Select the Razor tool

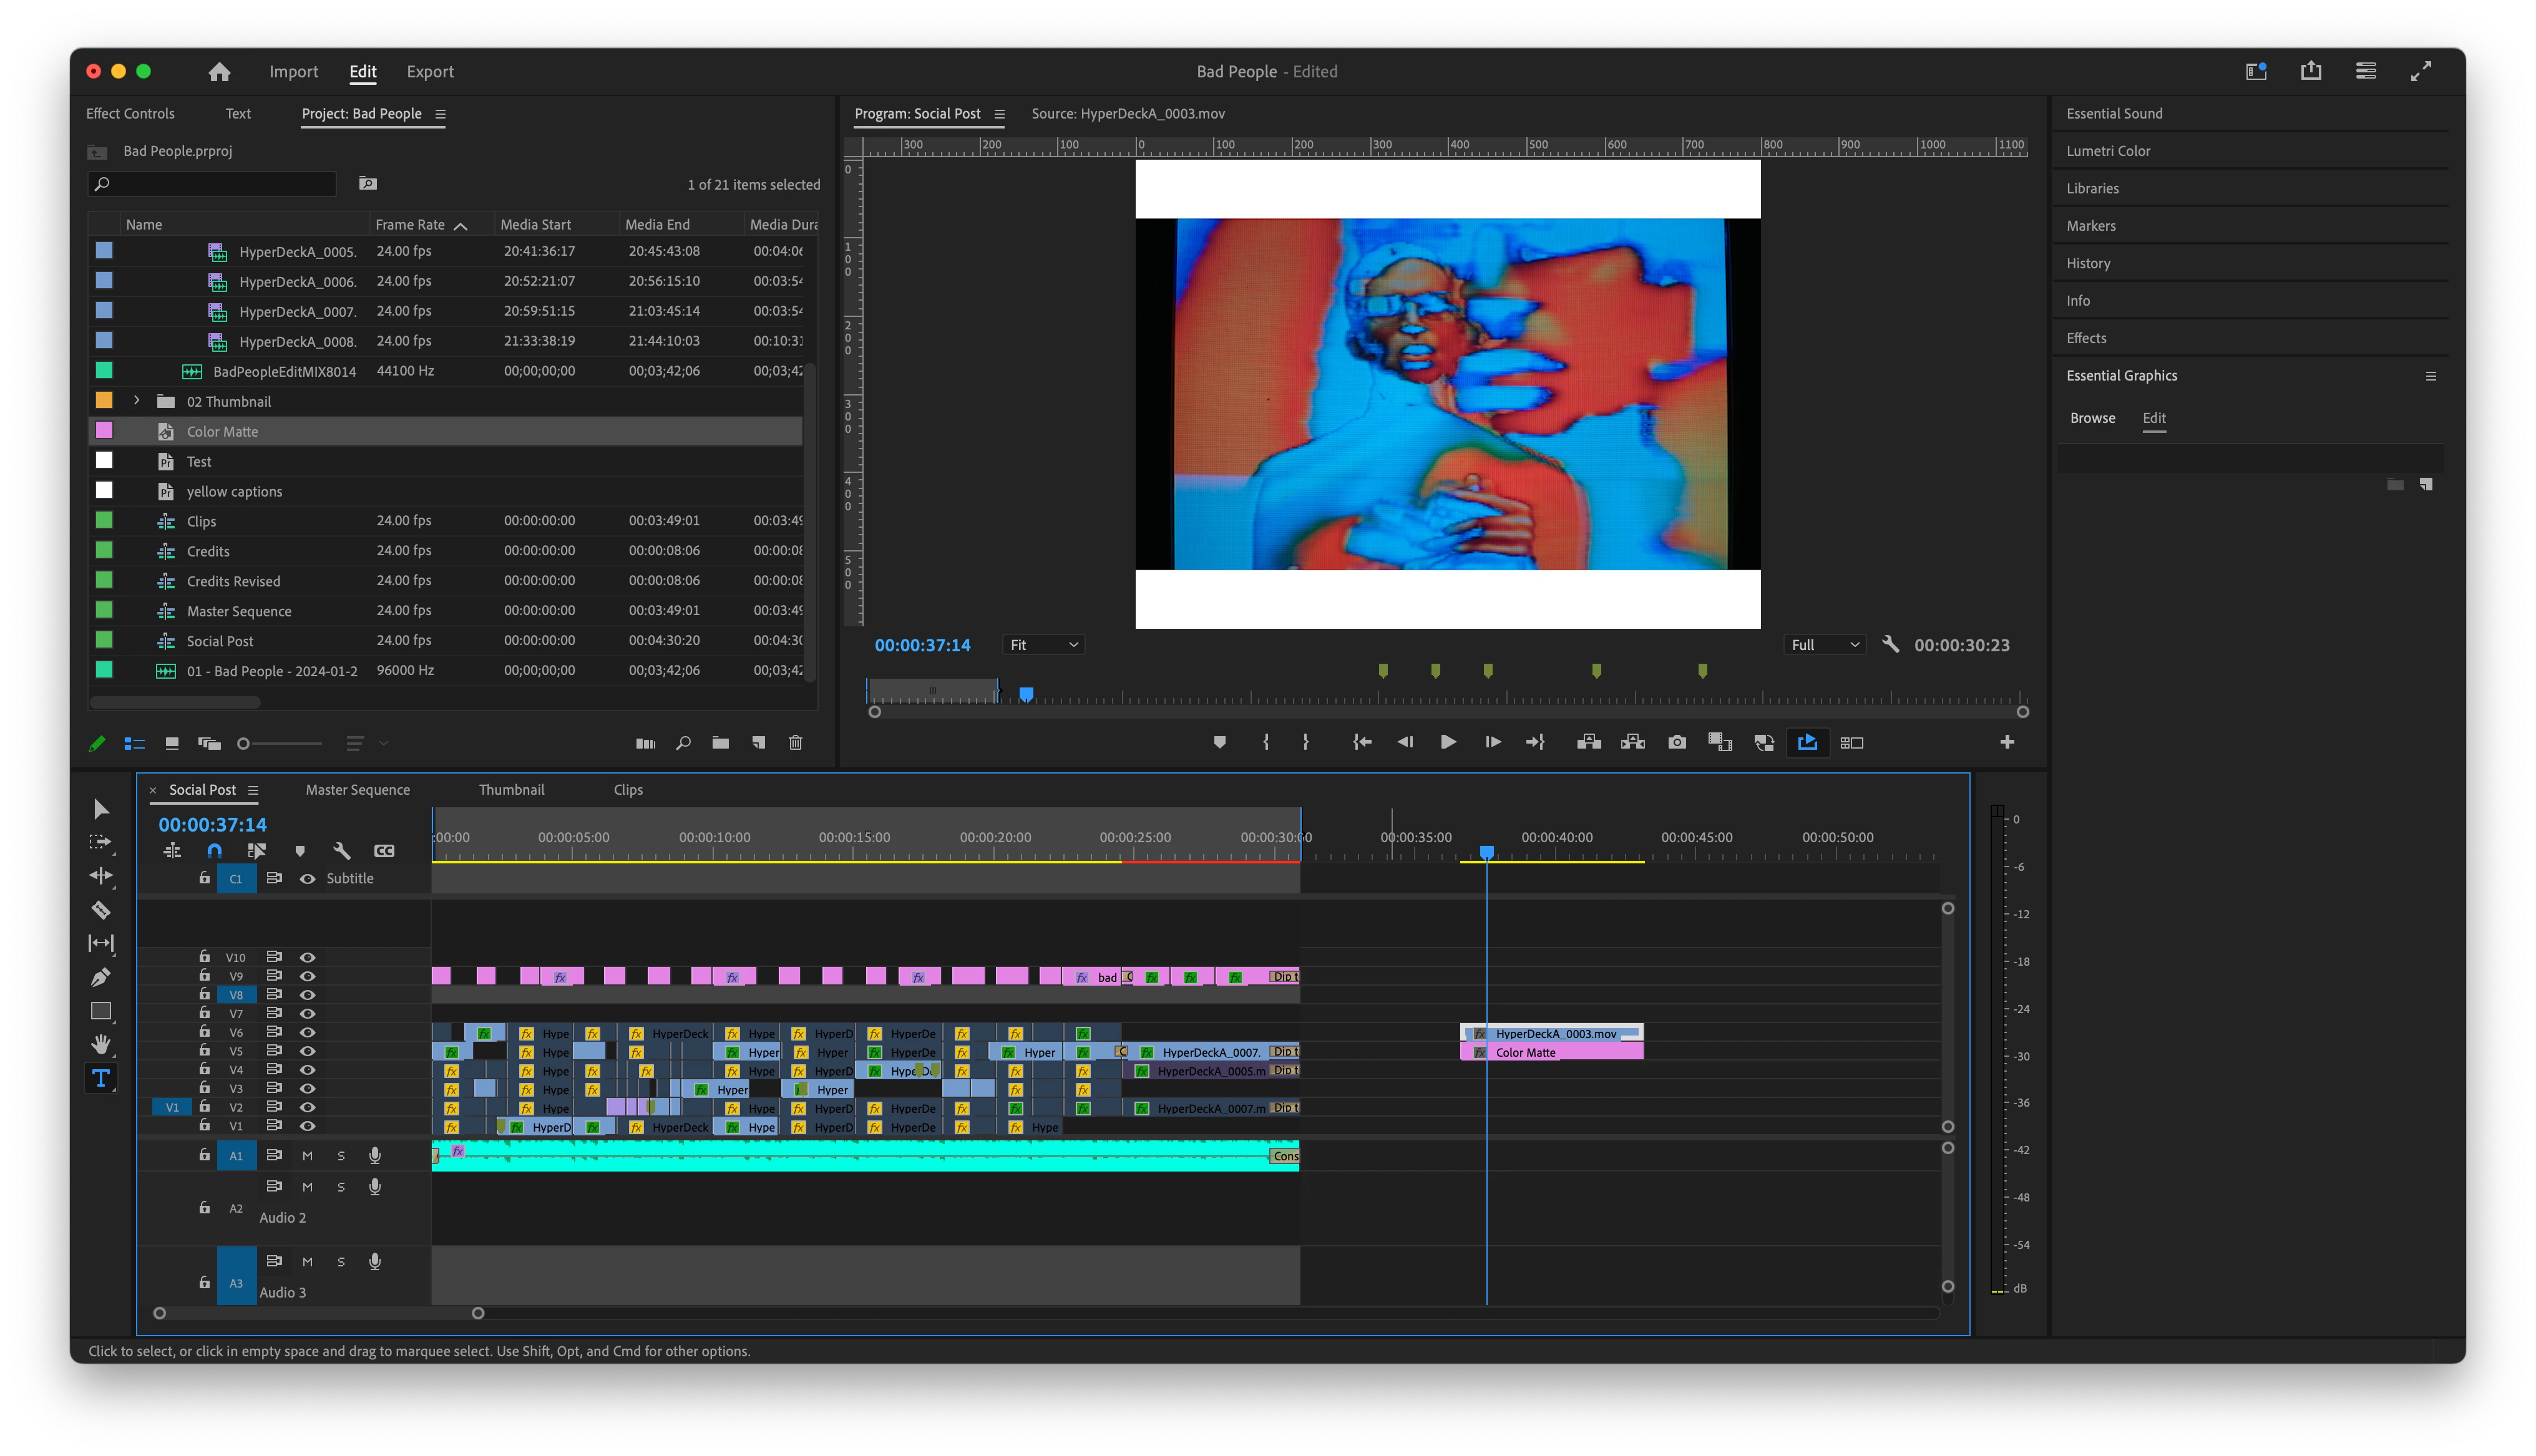[x=101, y=910]
